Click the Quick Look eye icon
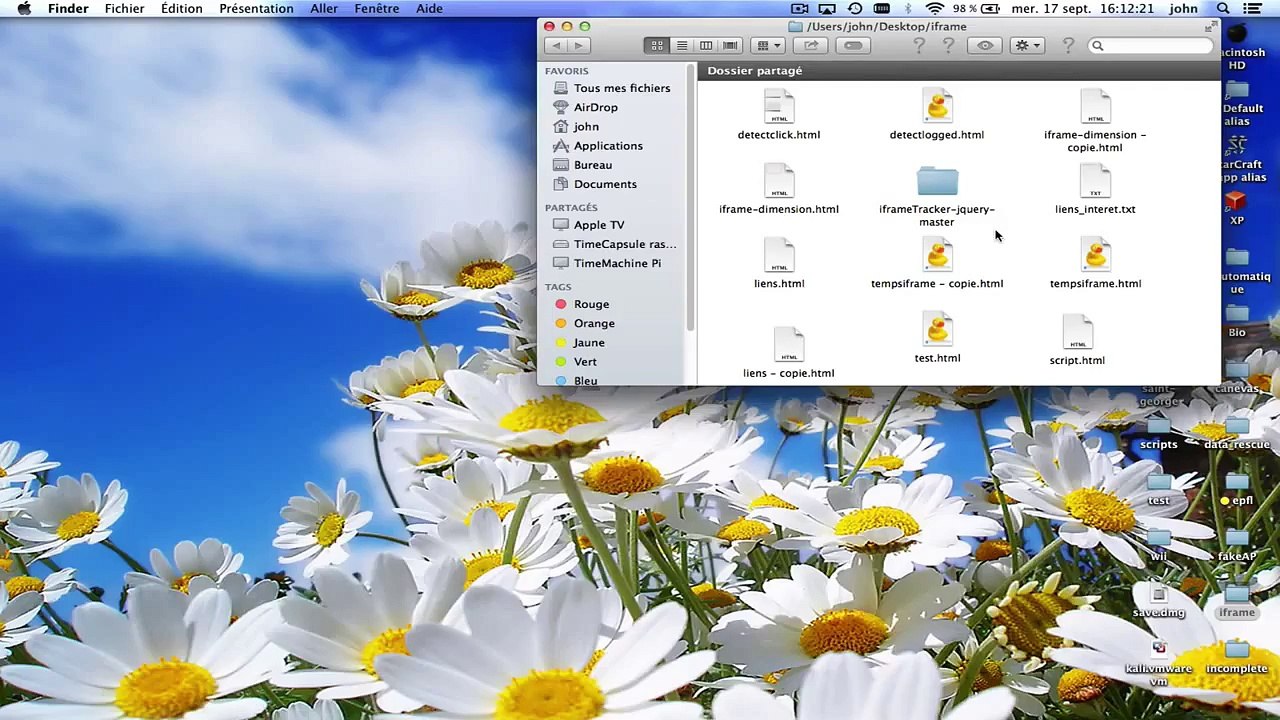This screenshot has width=1280, height=720. [x=985, y=46]
